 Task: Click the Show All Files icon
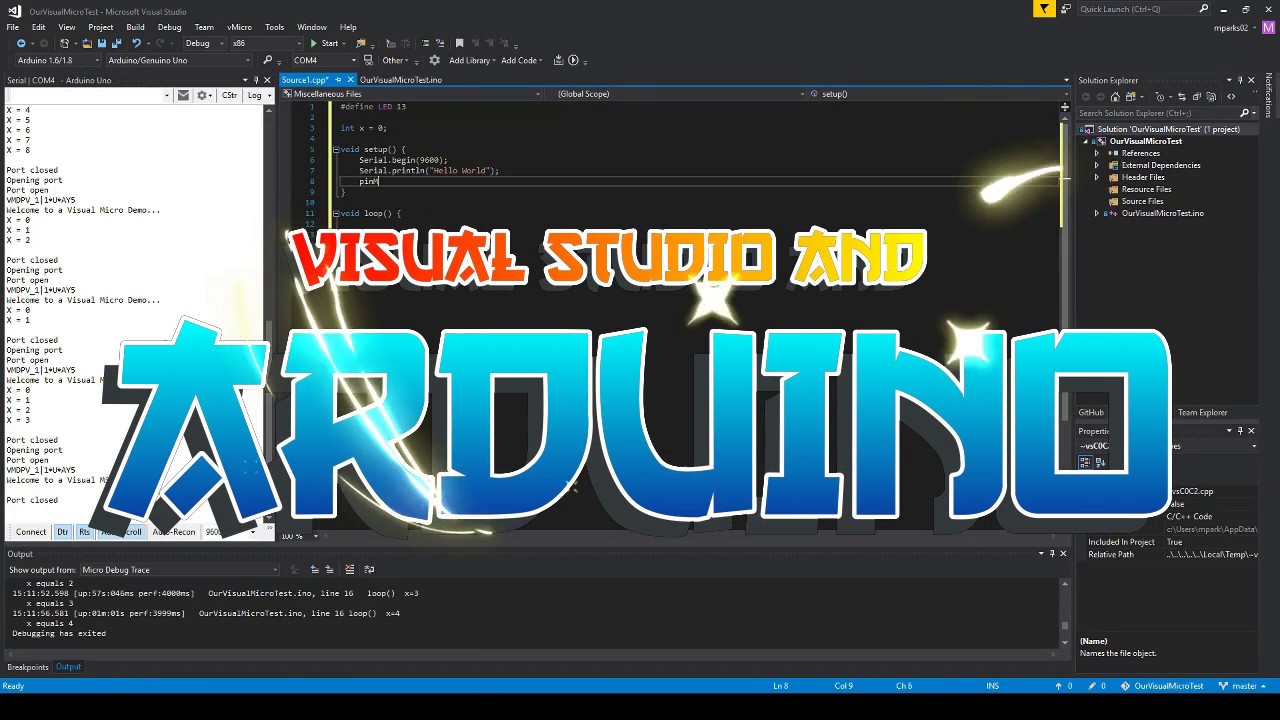click(x=1211, y=97)
